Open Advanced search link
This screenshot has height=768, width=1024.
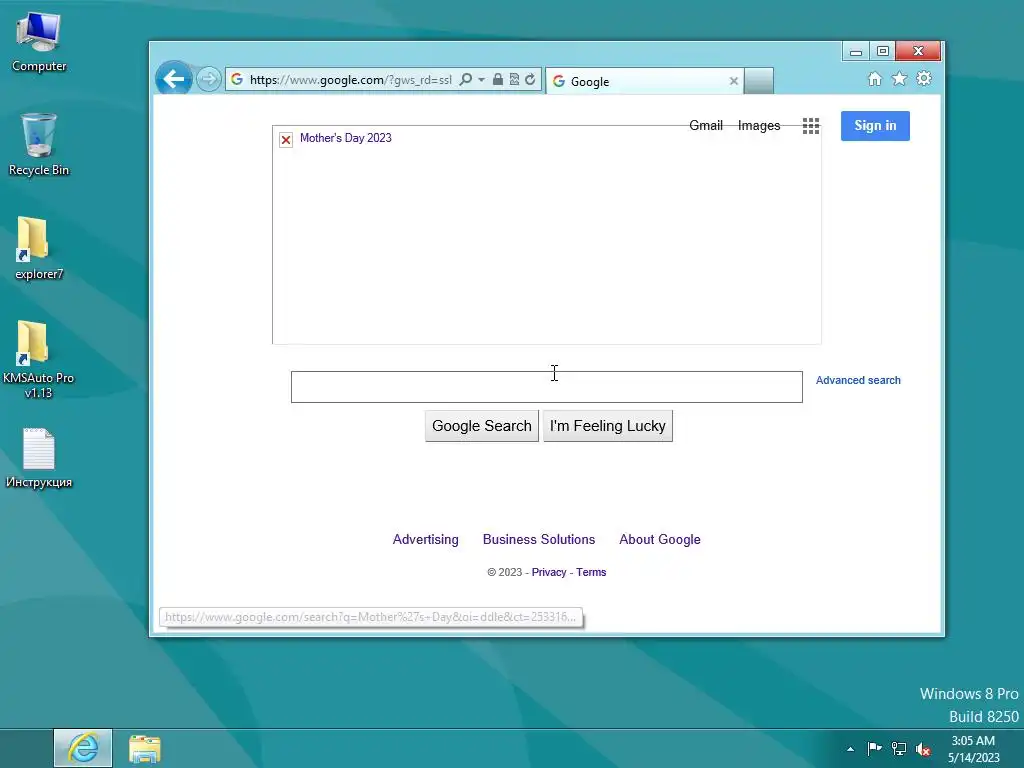858,380
